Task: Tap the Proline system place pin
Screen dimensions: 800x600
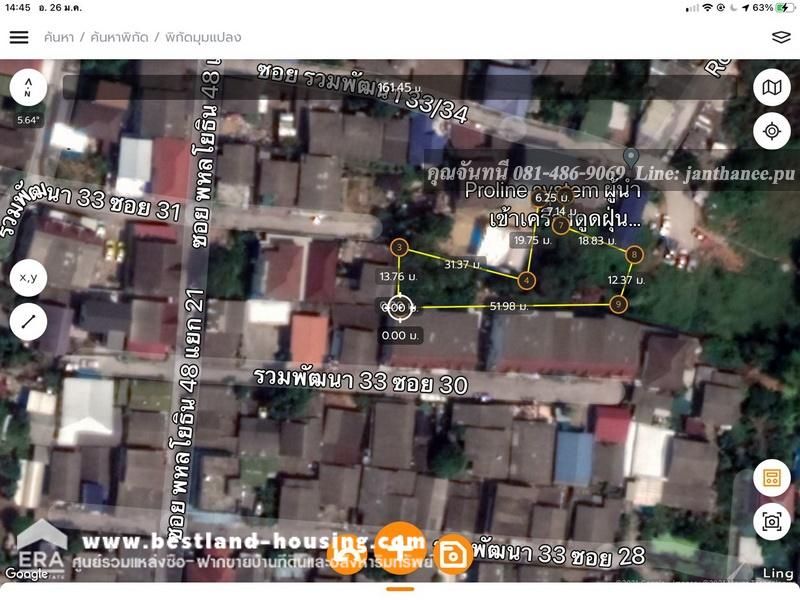Action: pyautogui.click(x=630, y=157)
